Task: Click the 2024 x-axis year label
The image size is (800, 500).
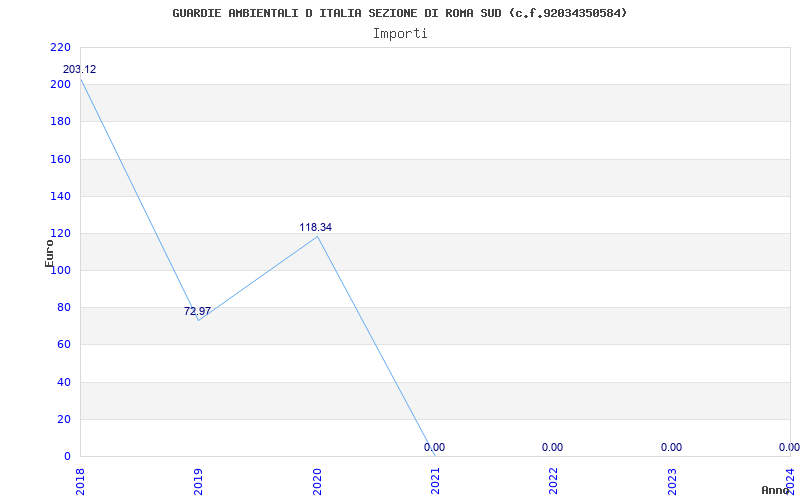Action: [790, 480]
